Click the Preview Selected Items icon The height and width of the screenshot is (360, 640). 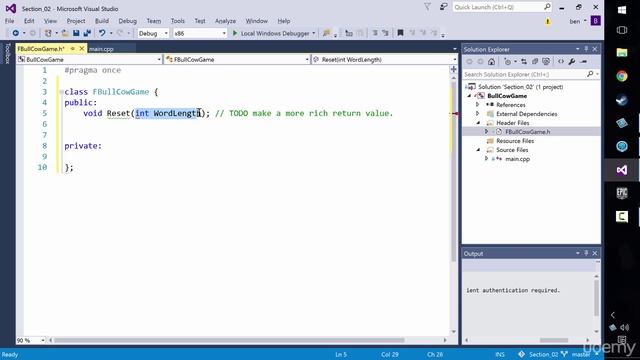pyautogui.click(x=584, y=62)
